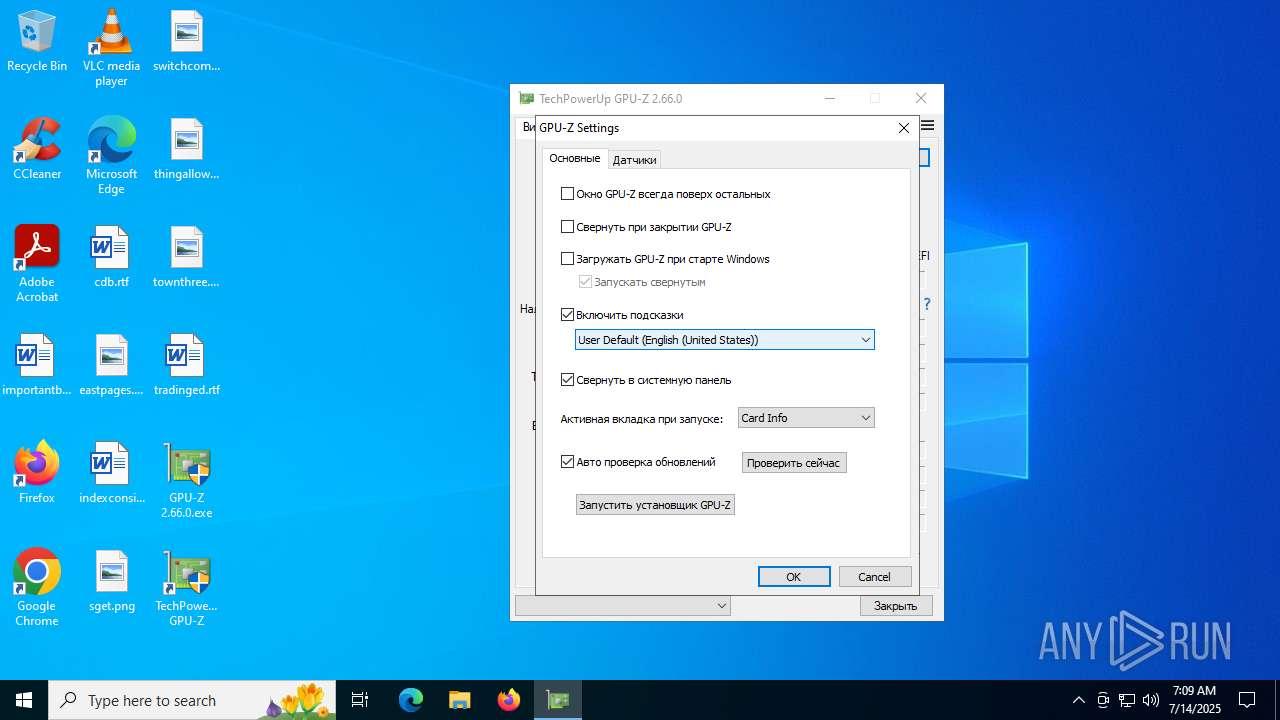Screen dimensions: 1280x720
Task: Open the CCleaner desktop shortcut
Action: [x=37, y=149]
